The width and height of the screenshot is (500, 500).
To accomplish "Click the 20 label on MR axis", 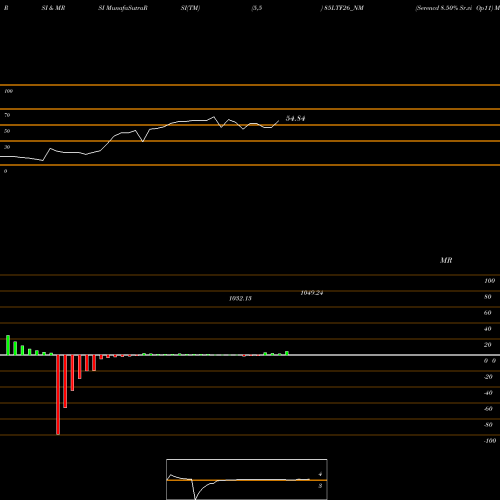I will coord(488,345).
